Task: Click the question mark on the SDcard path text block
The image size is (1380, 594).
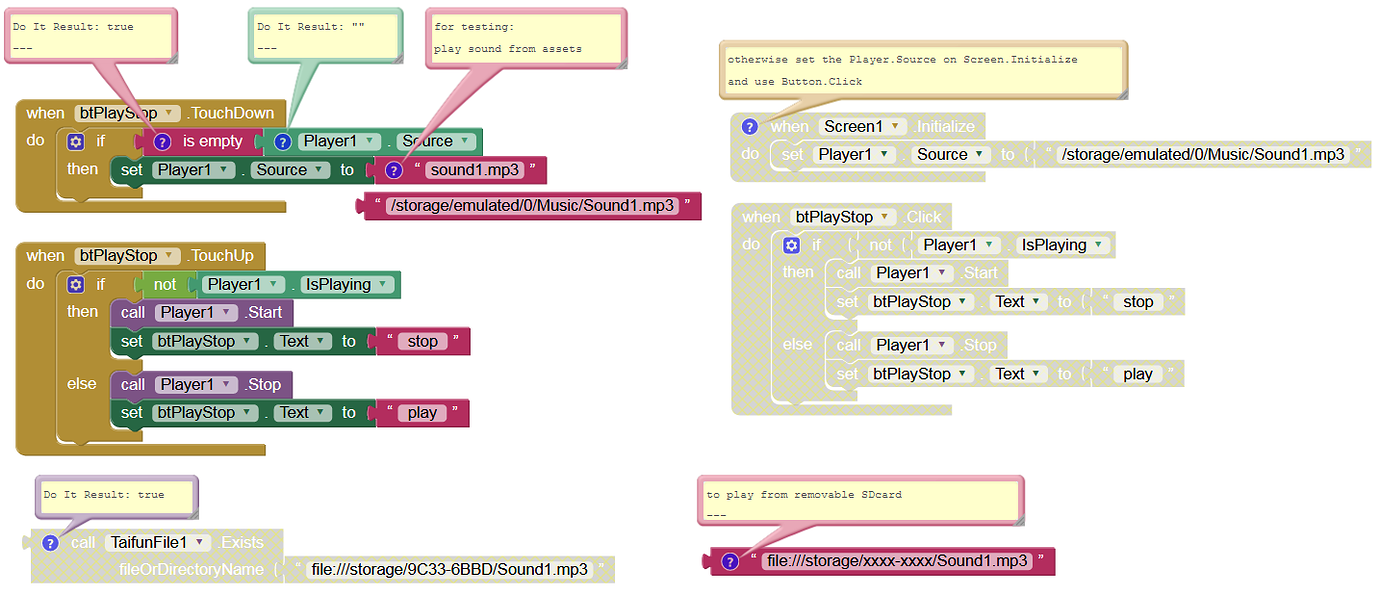Action: pyautogui.click(x=731, y=561)
